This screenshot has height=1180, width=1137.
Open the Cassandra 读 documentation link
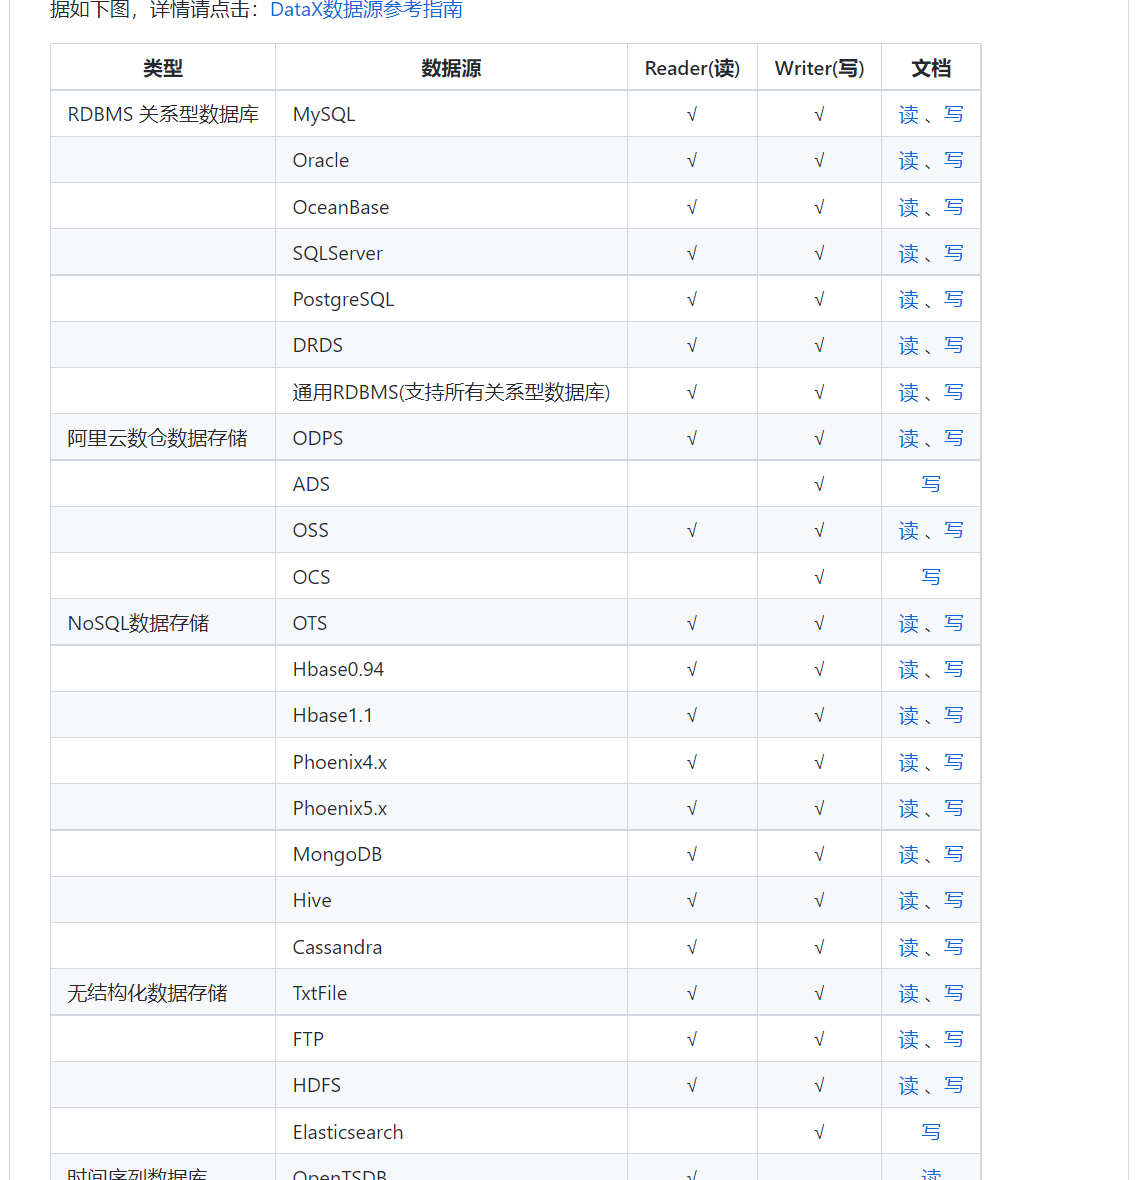909,947
